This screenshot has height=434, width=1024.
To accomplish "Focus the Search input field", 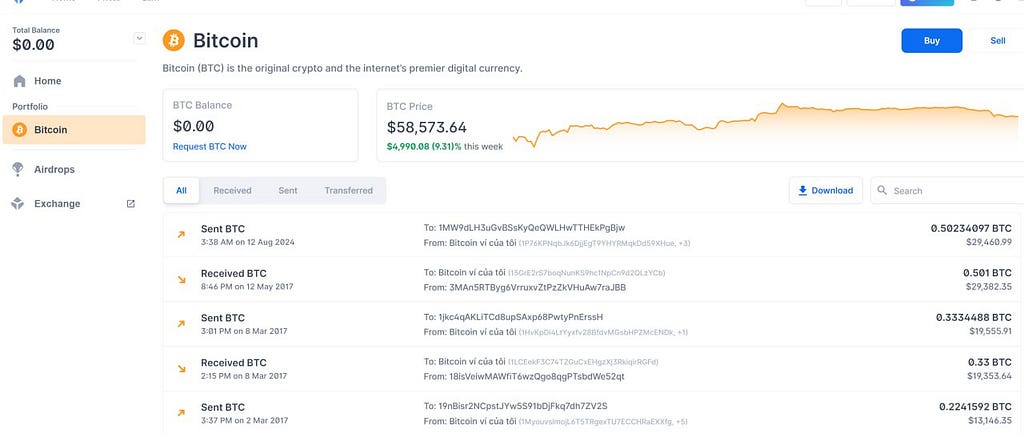I will pyautogui.click(x=947, y=191).
